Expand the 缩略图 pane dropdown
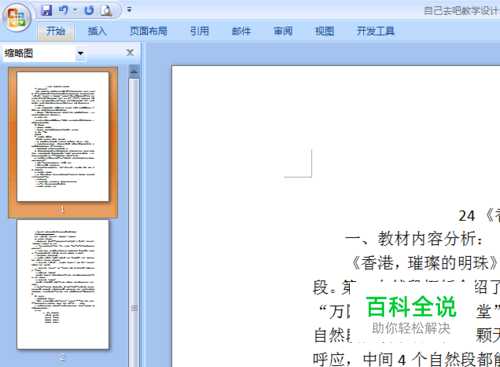Image resolution: width=500 pixels, height=367 pixels. tap(80, 53)
